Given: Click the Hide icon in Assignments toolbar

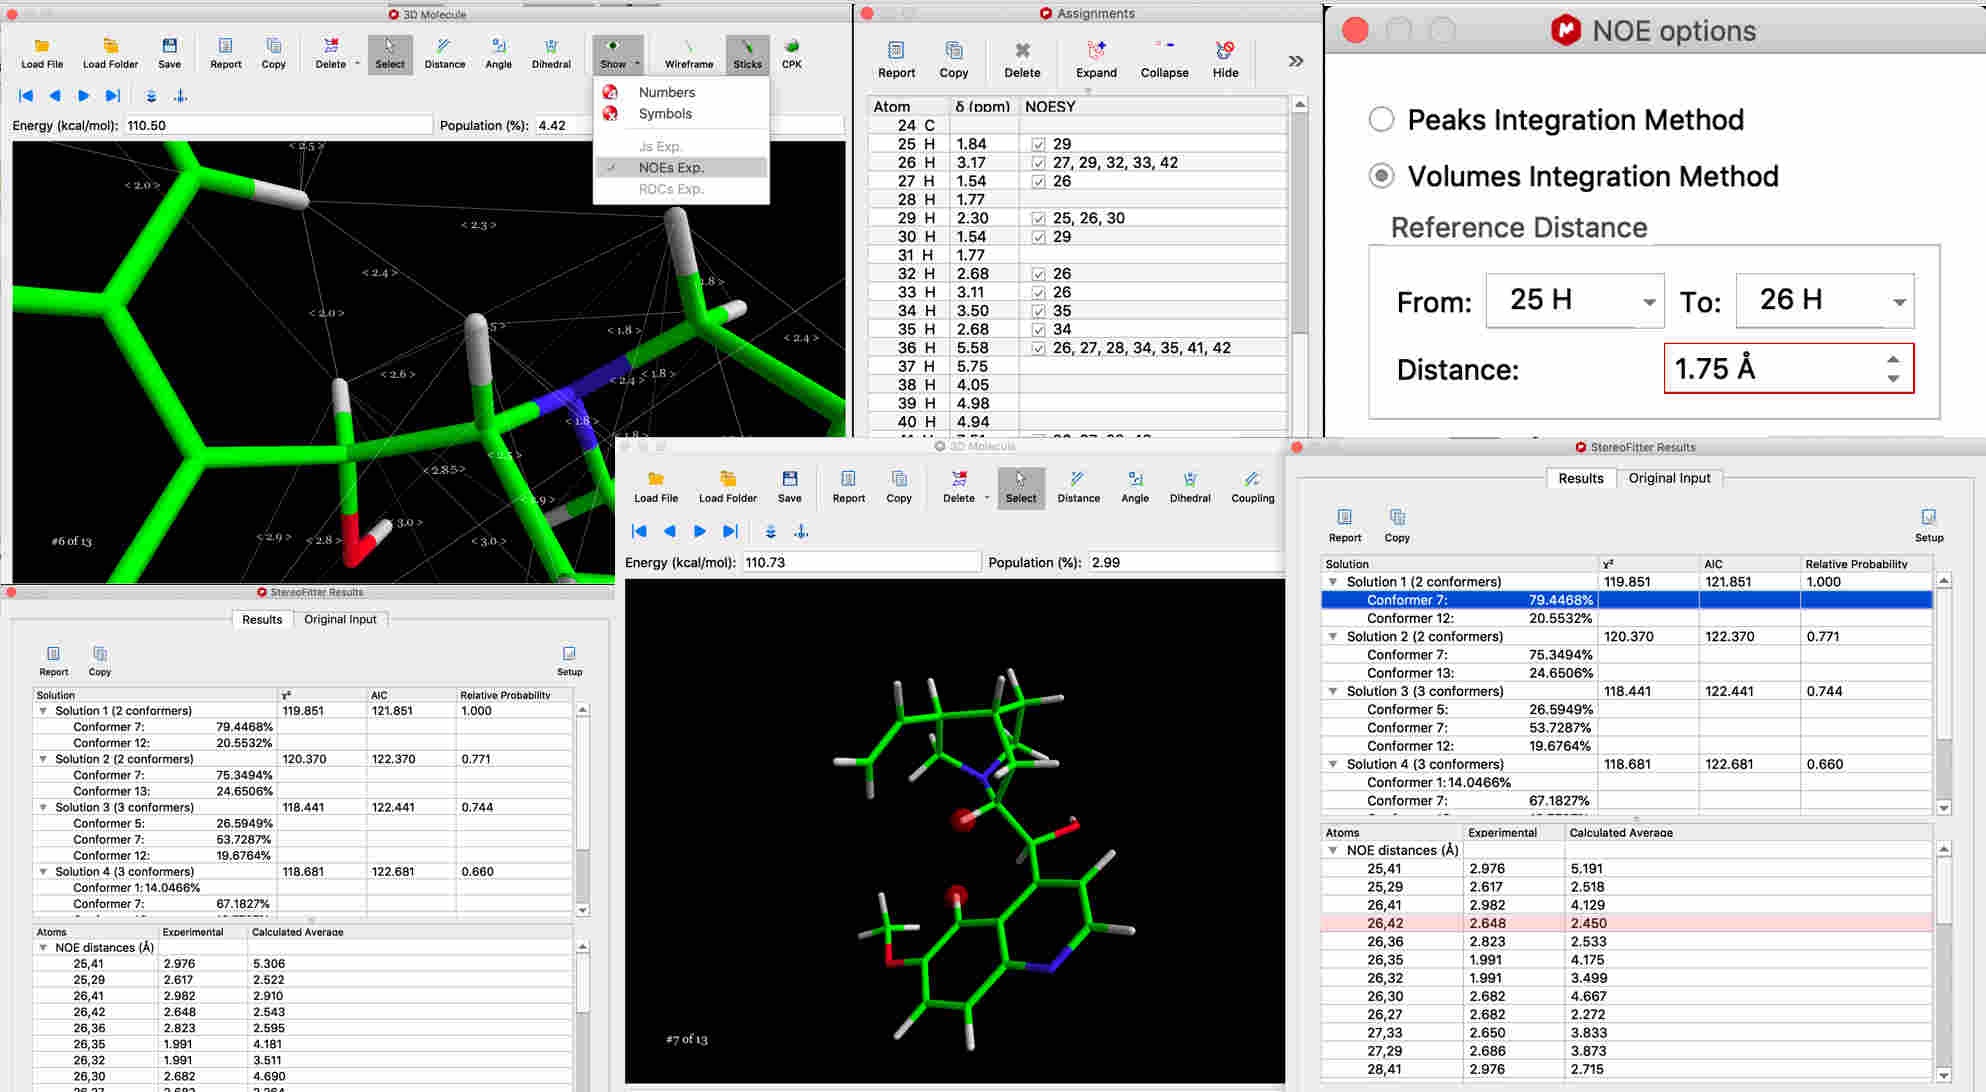Looking at the screenshot, I should pos(1225,59).
